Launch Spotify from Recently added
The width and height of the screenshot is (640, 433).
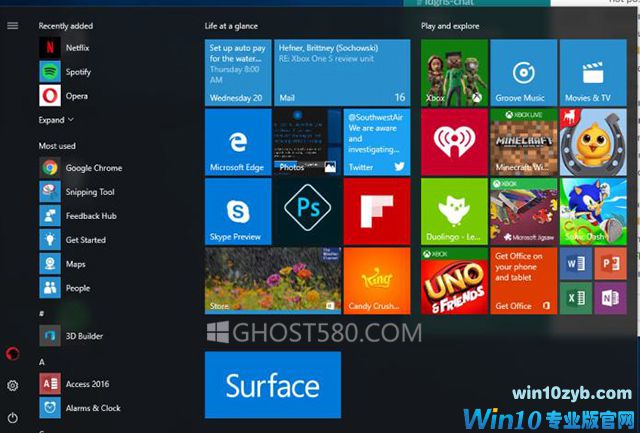tap(50, 72)
